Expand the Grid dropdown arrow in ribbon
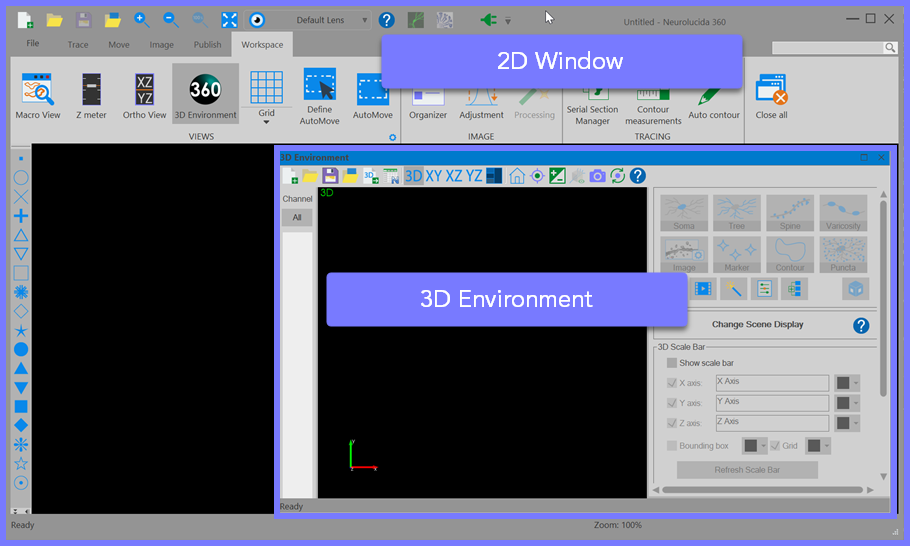 pos(266,122)
